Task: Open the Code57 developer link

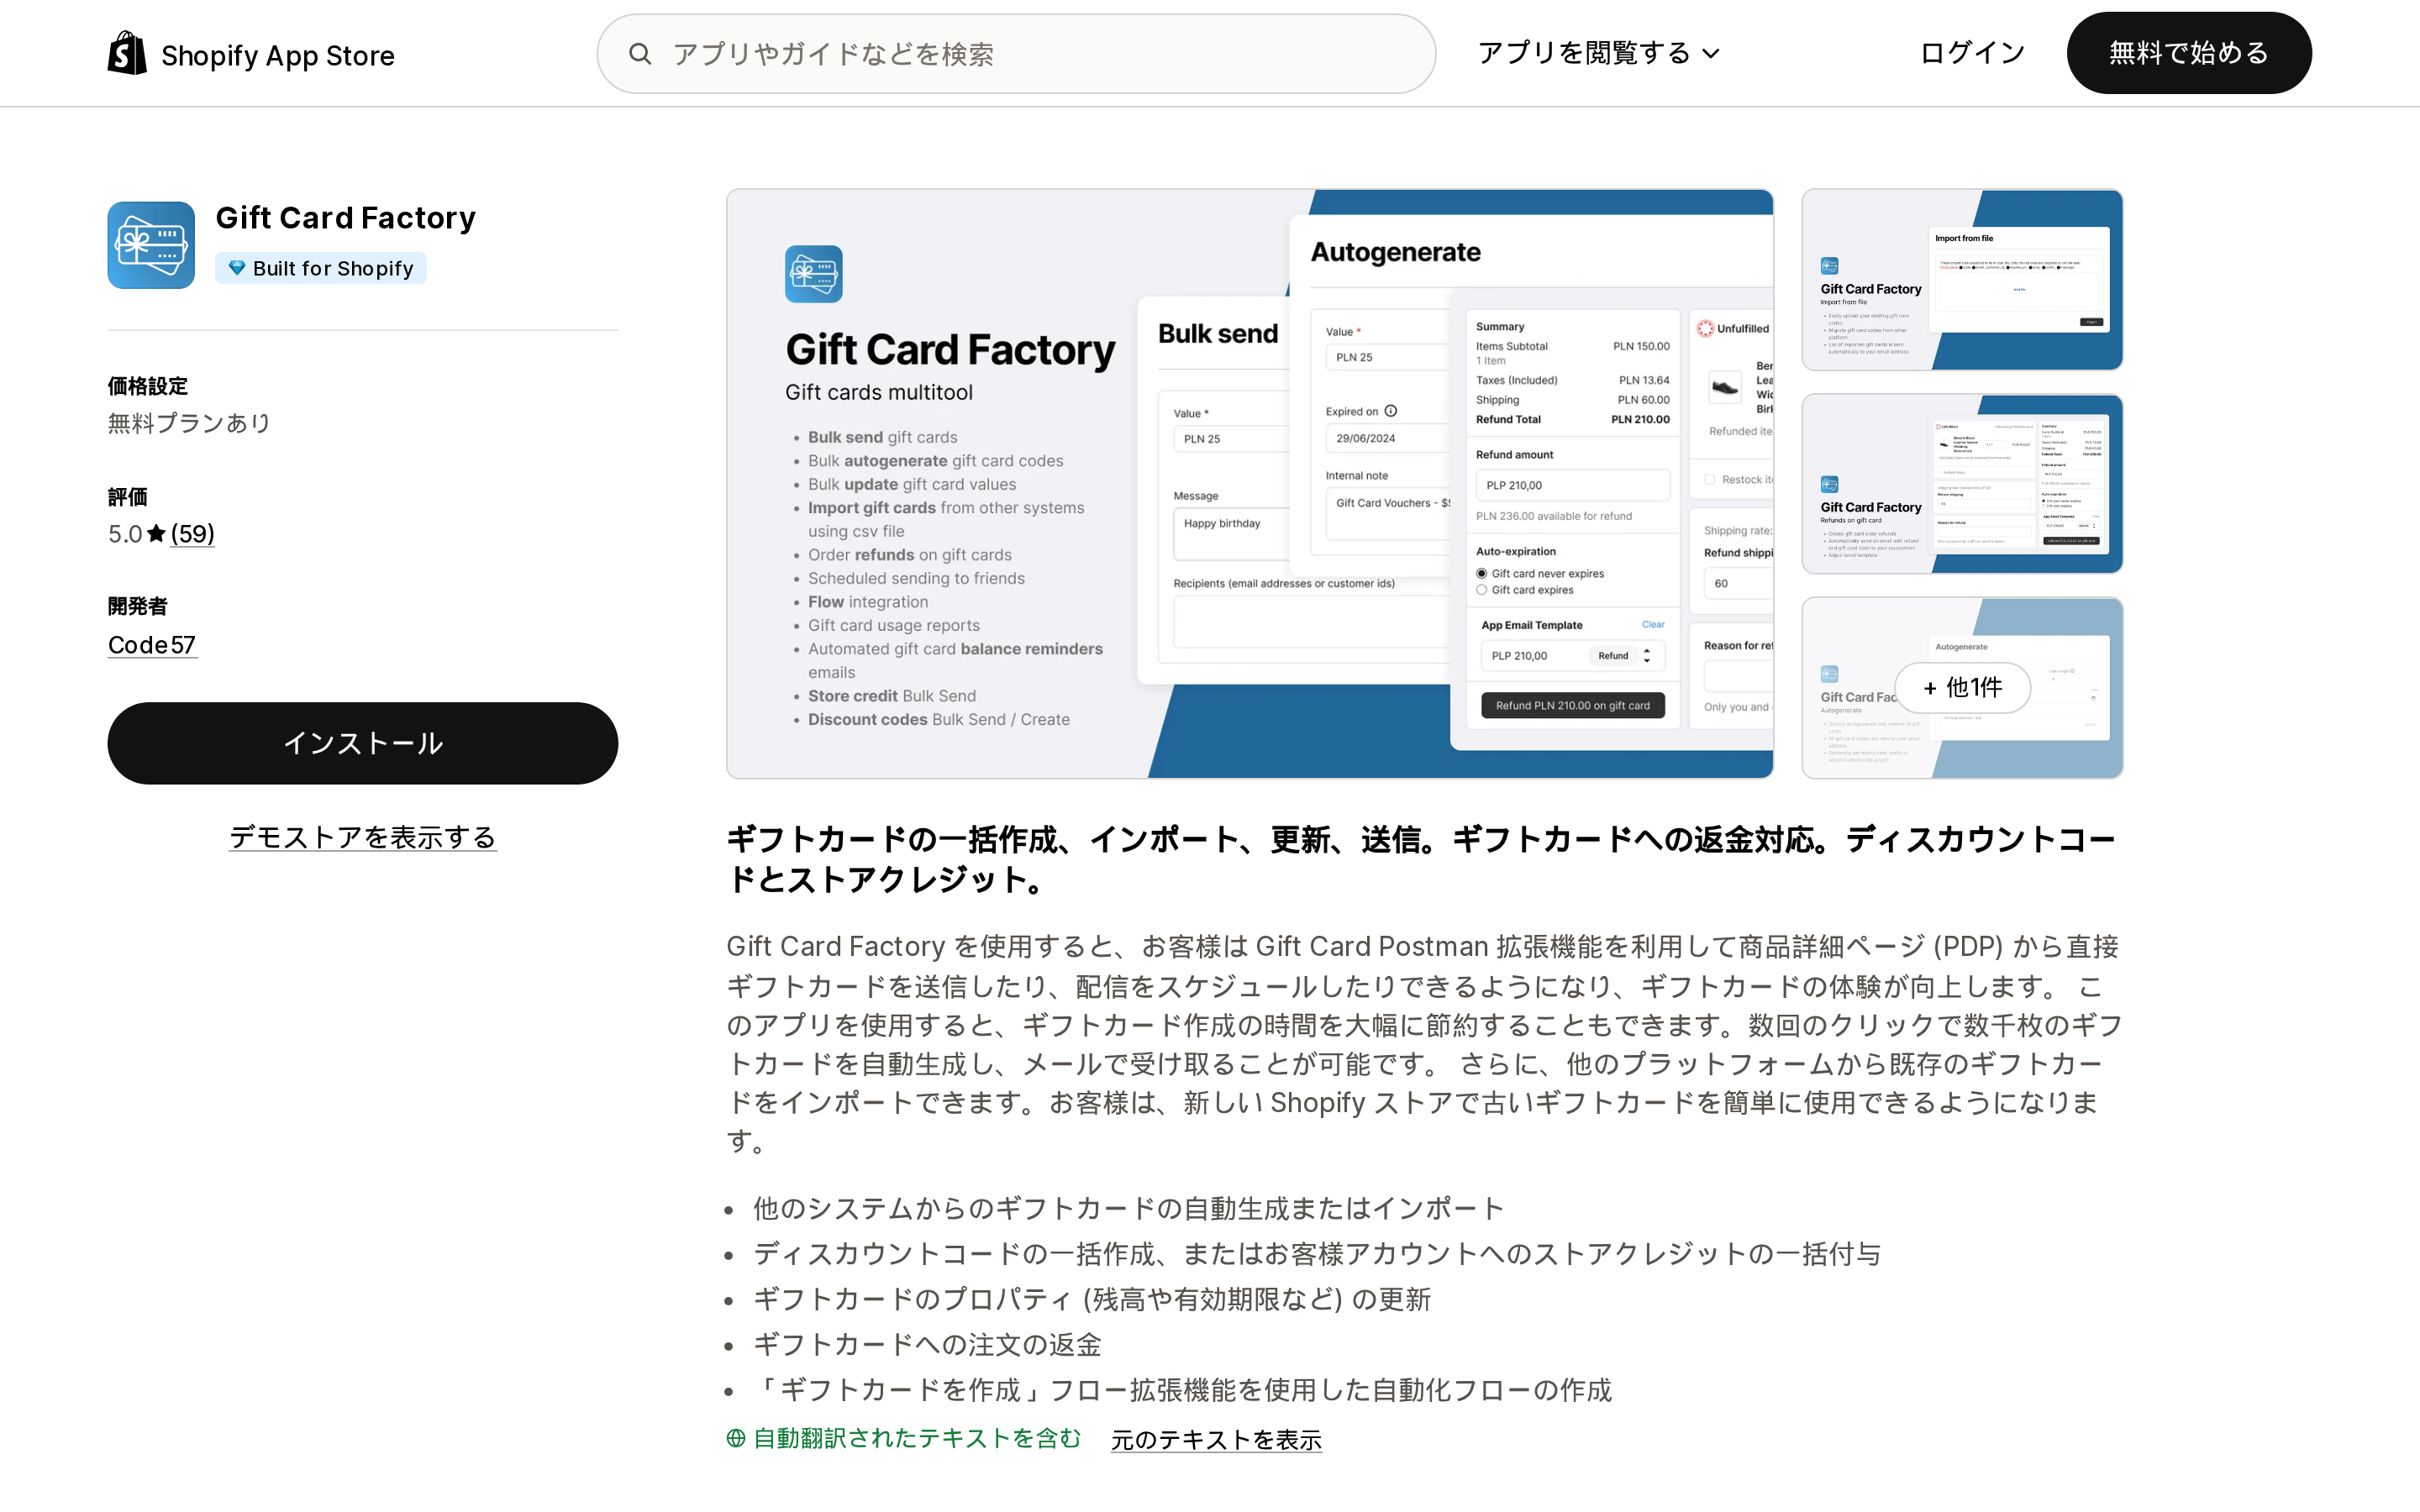Action: 152,645
